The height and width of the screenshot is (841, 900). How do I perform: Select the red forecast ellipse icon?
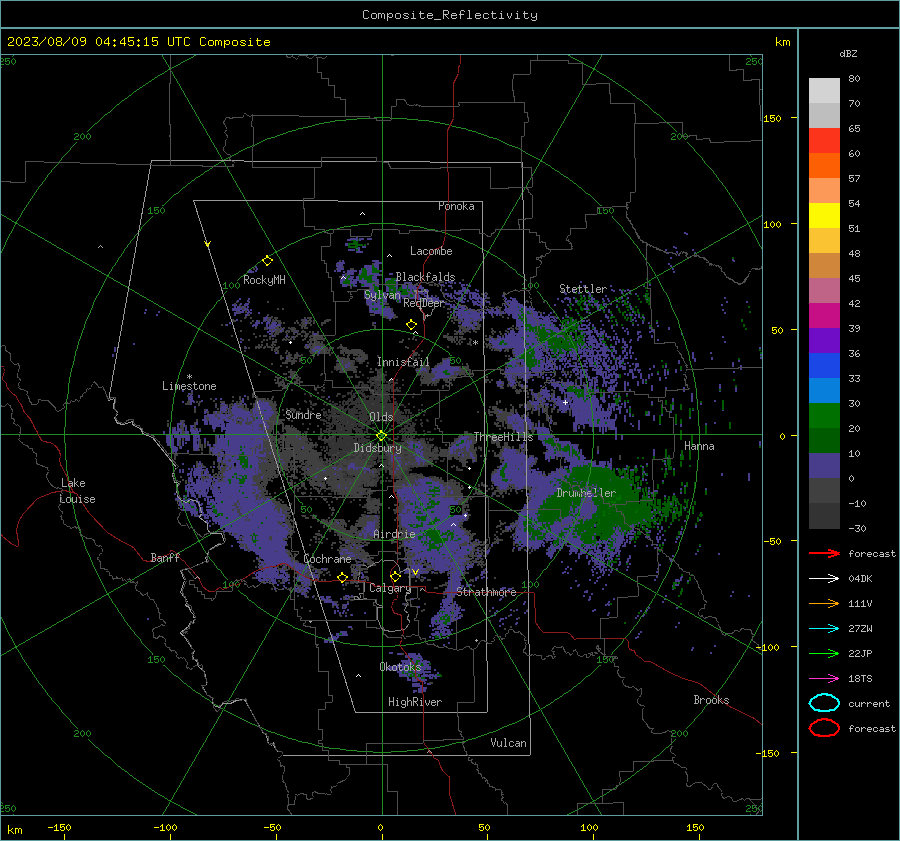click(824, 728)
